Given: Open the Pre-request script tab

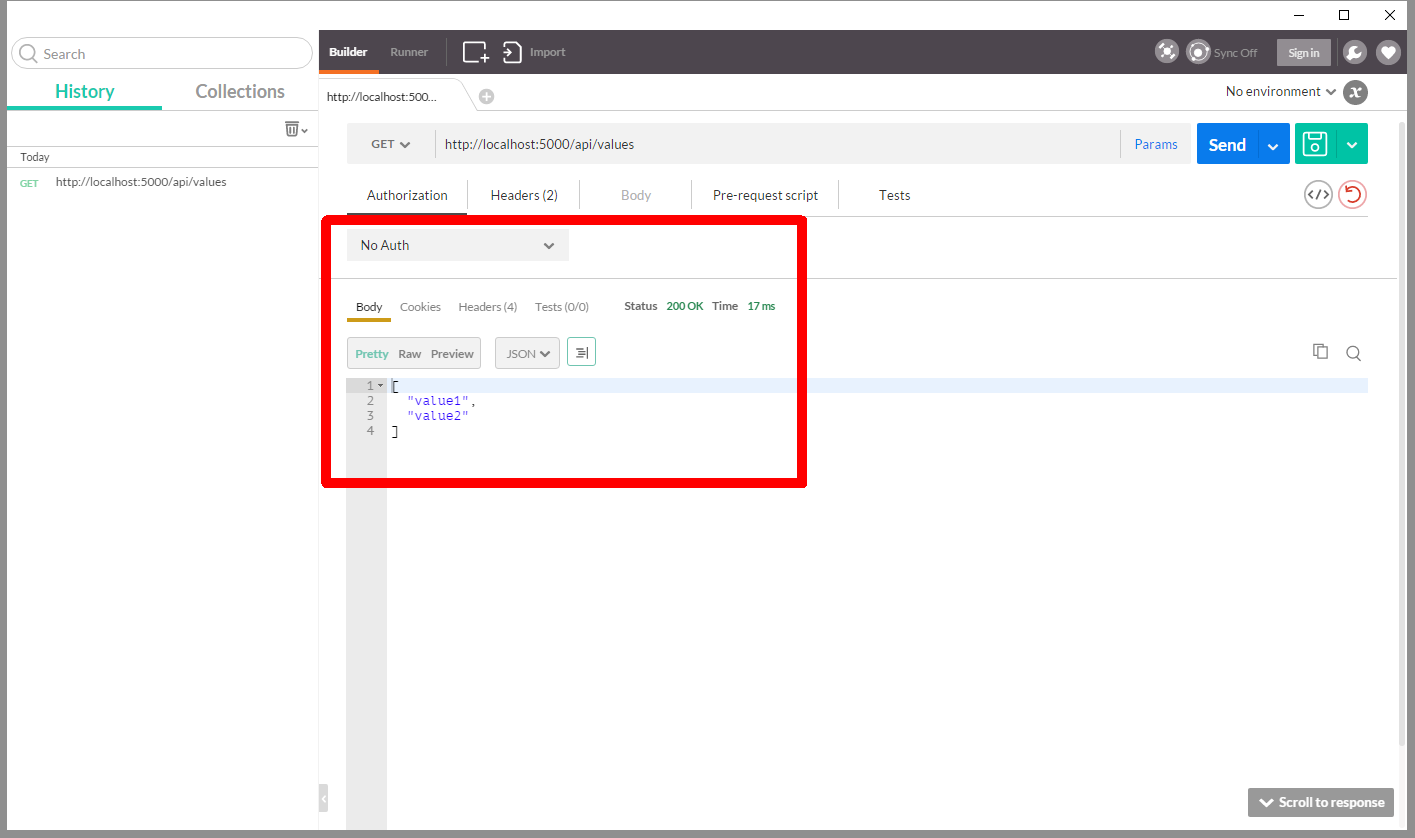Looking at the screenshot, I should click(765, 195).
